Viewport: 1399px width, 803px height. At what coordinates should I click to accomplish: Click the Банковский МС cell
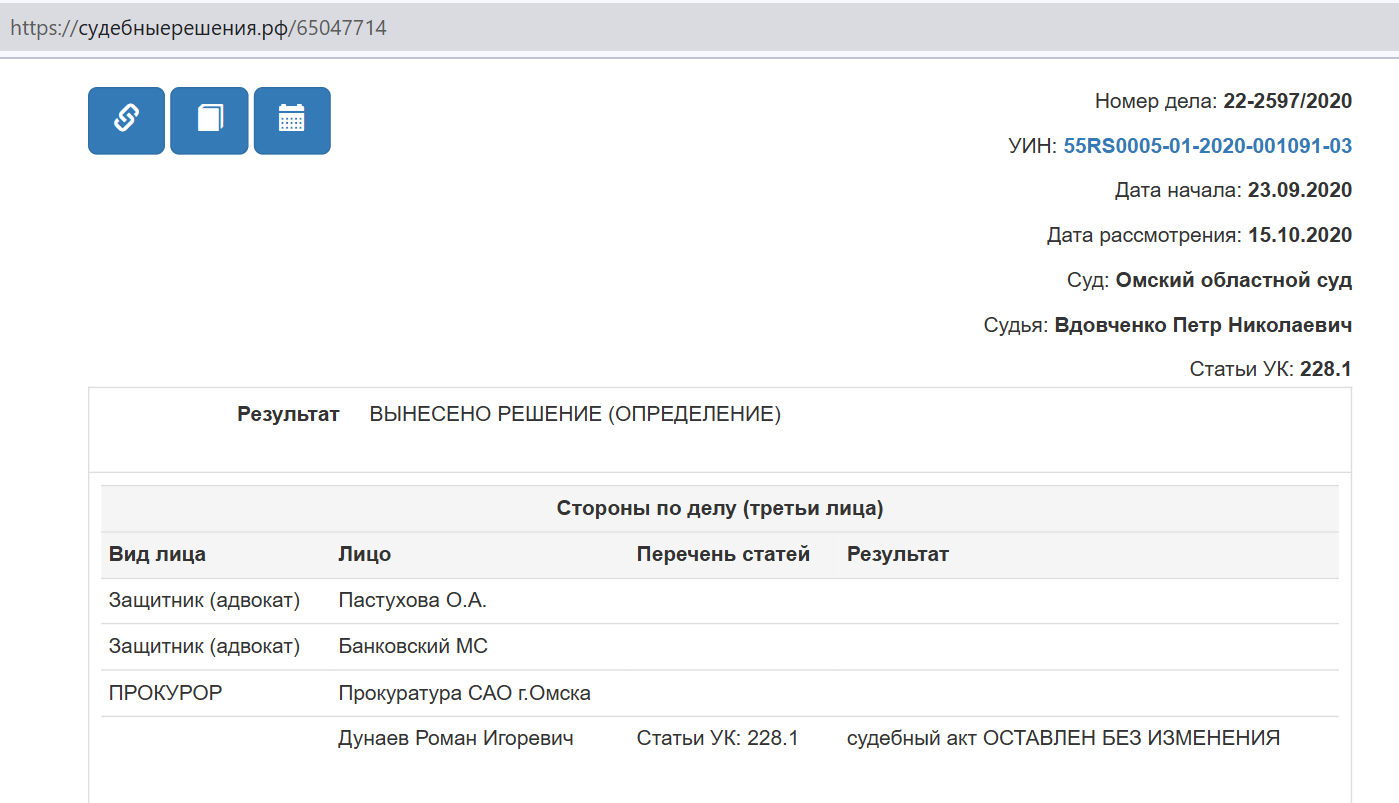(x=413, y=647)
